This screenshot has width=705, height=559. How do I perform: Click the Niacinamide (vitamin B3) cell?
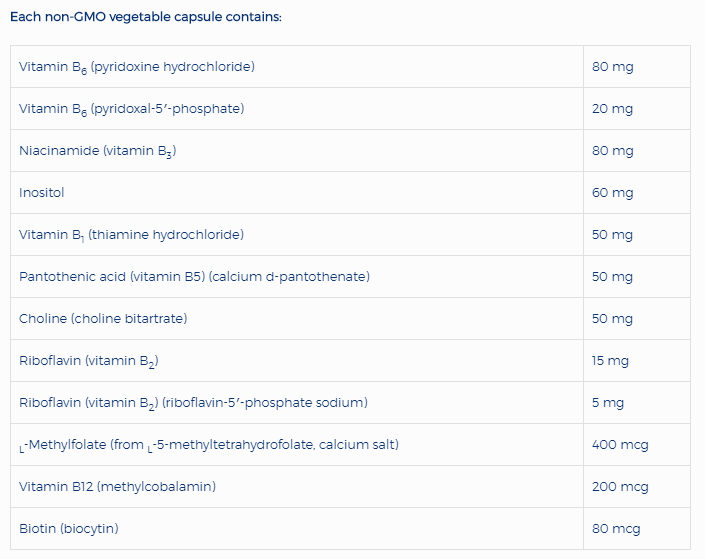(98, 151)
